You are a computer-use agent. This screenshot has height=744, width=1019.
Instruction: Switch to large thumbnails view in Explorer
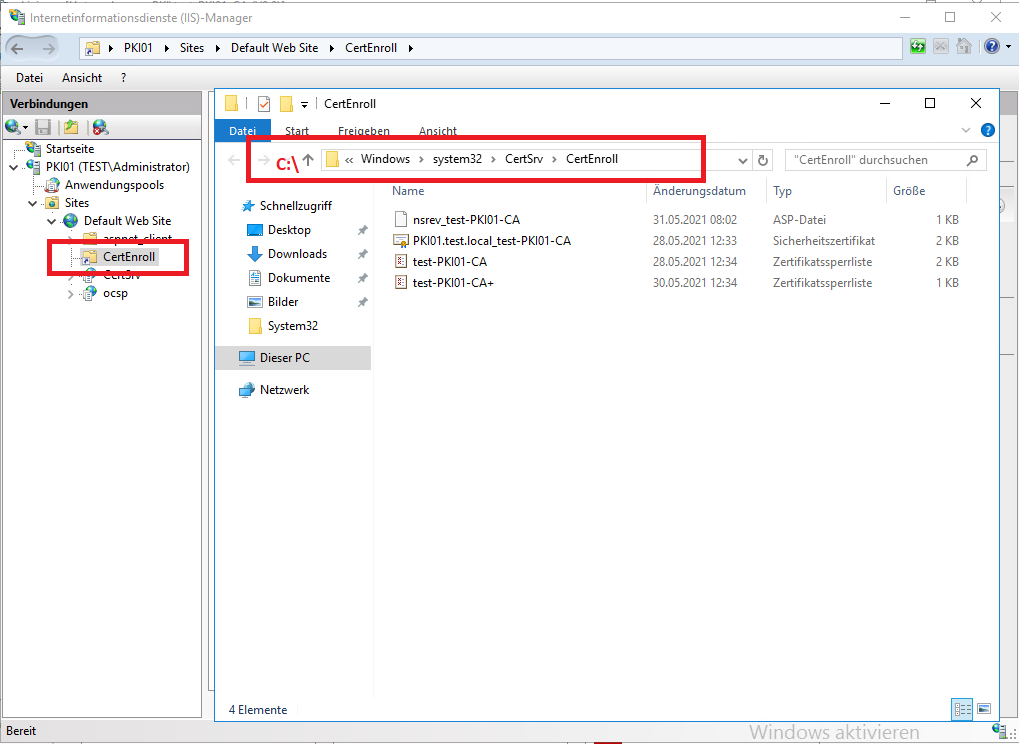click(983, 709)
